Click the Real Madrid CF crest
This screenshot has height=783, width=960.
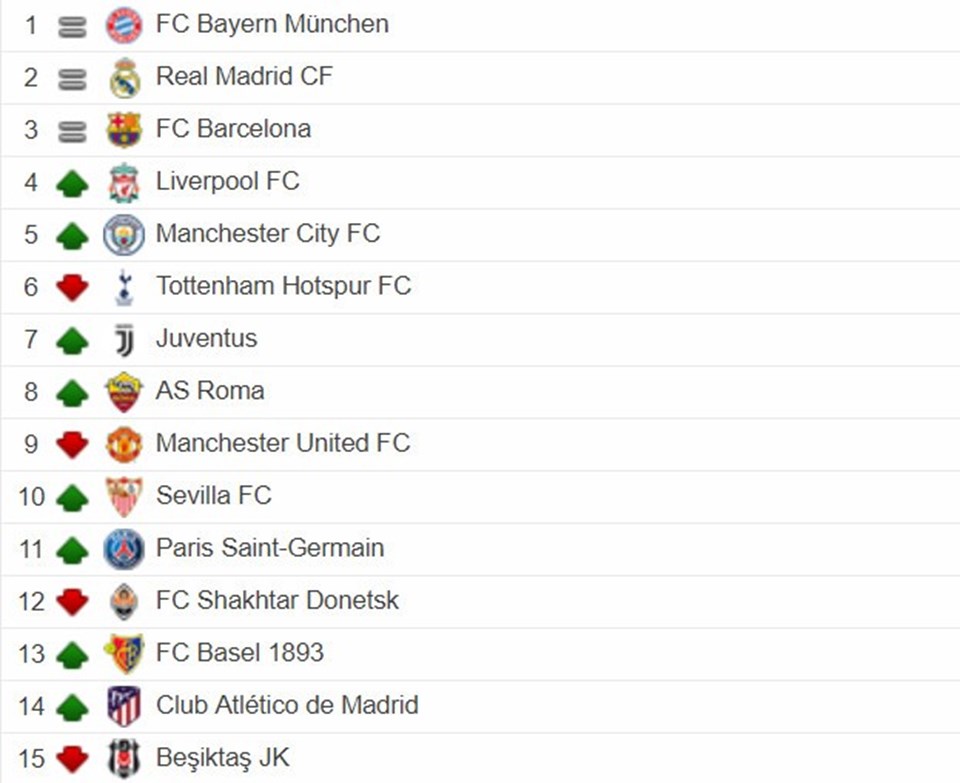(x=124, y=78)
